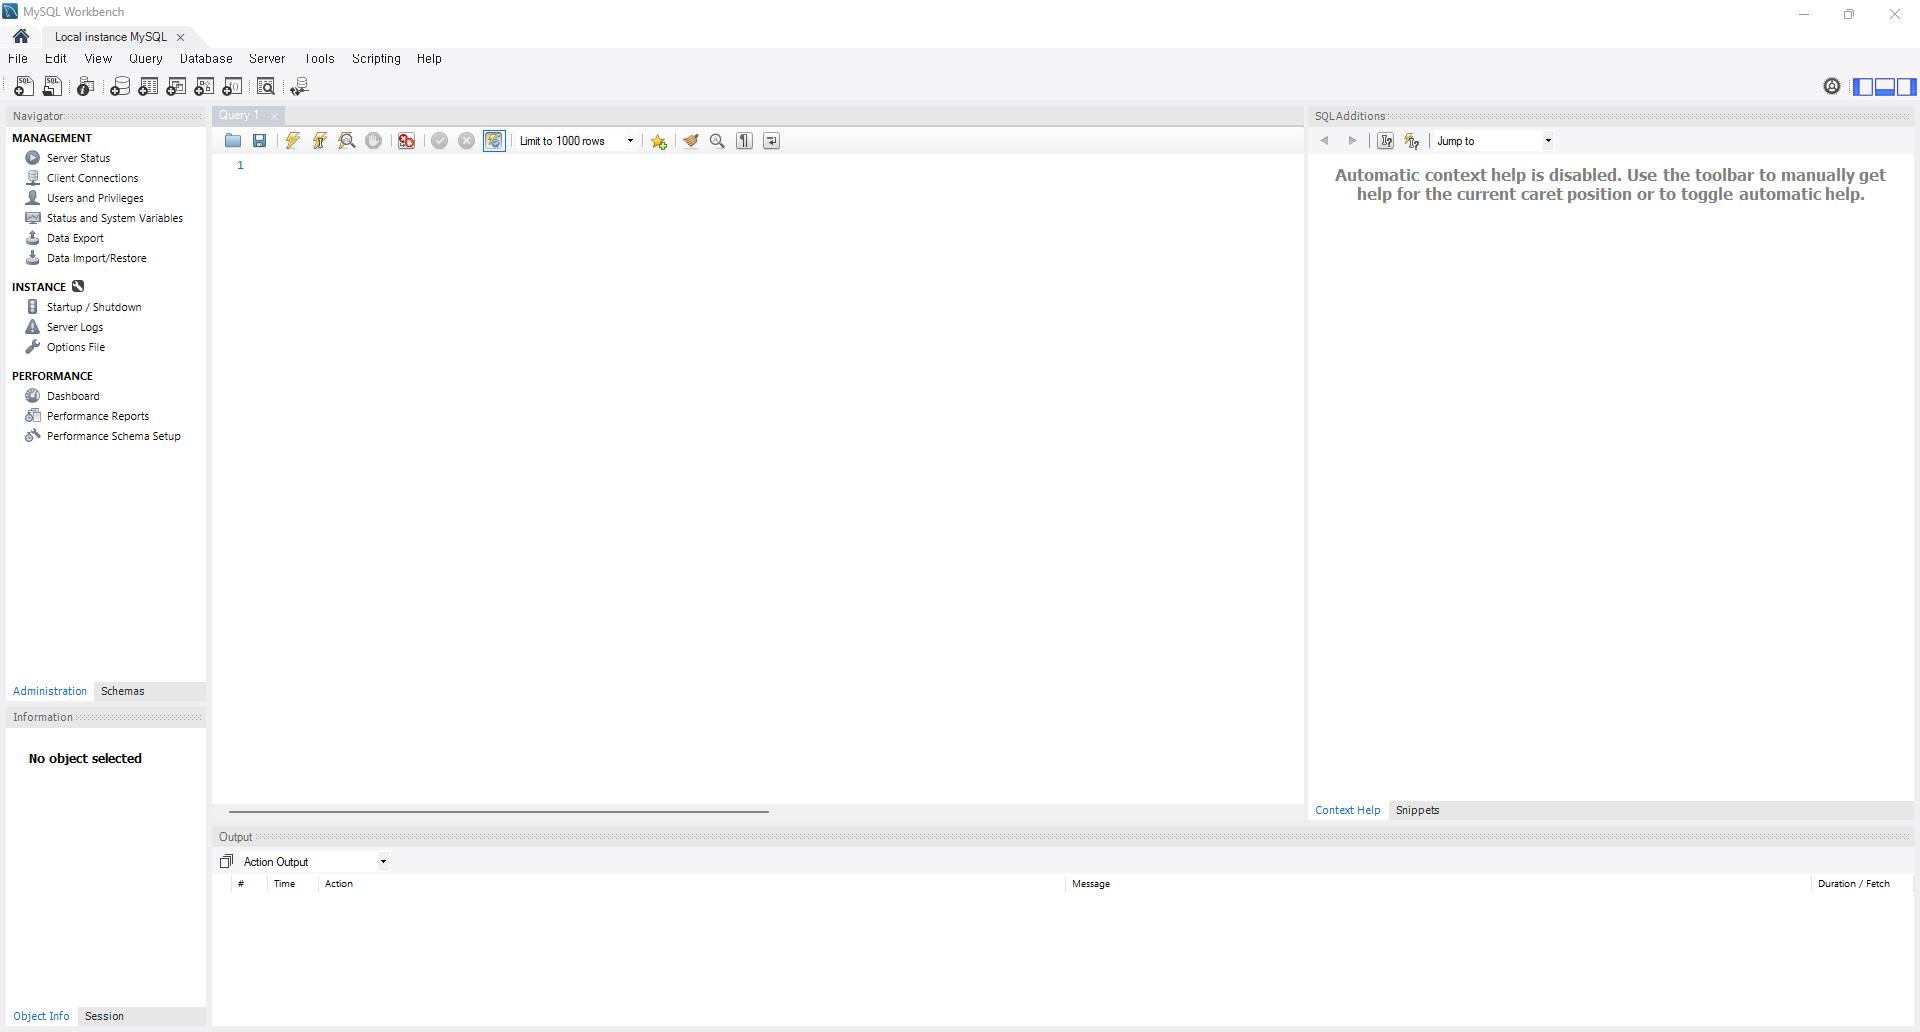Reconnect to DBMS toolbar icon

tap(299, 87)
